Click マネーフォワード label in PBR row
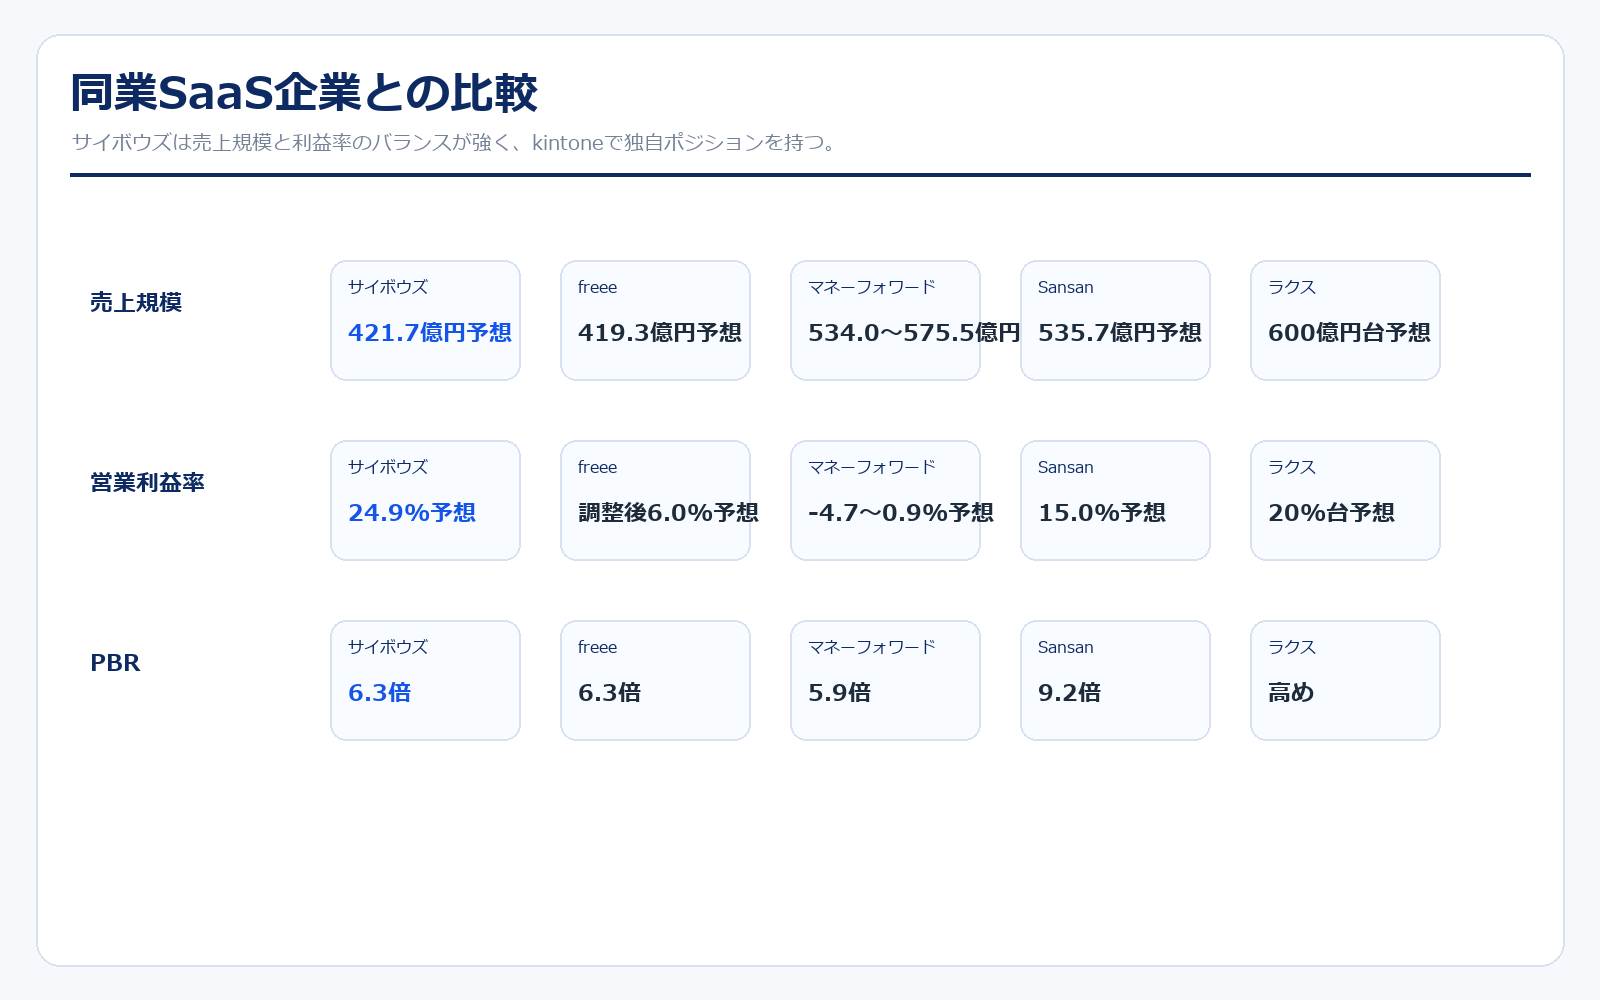 click(x=872, y=647)
